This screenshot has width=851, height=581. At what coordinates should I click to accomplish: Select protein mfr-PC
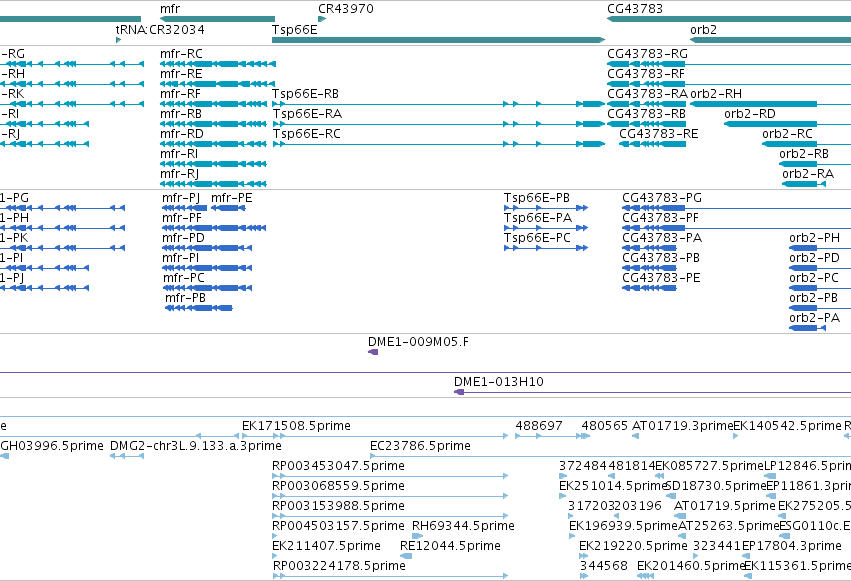207,288
